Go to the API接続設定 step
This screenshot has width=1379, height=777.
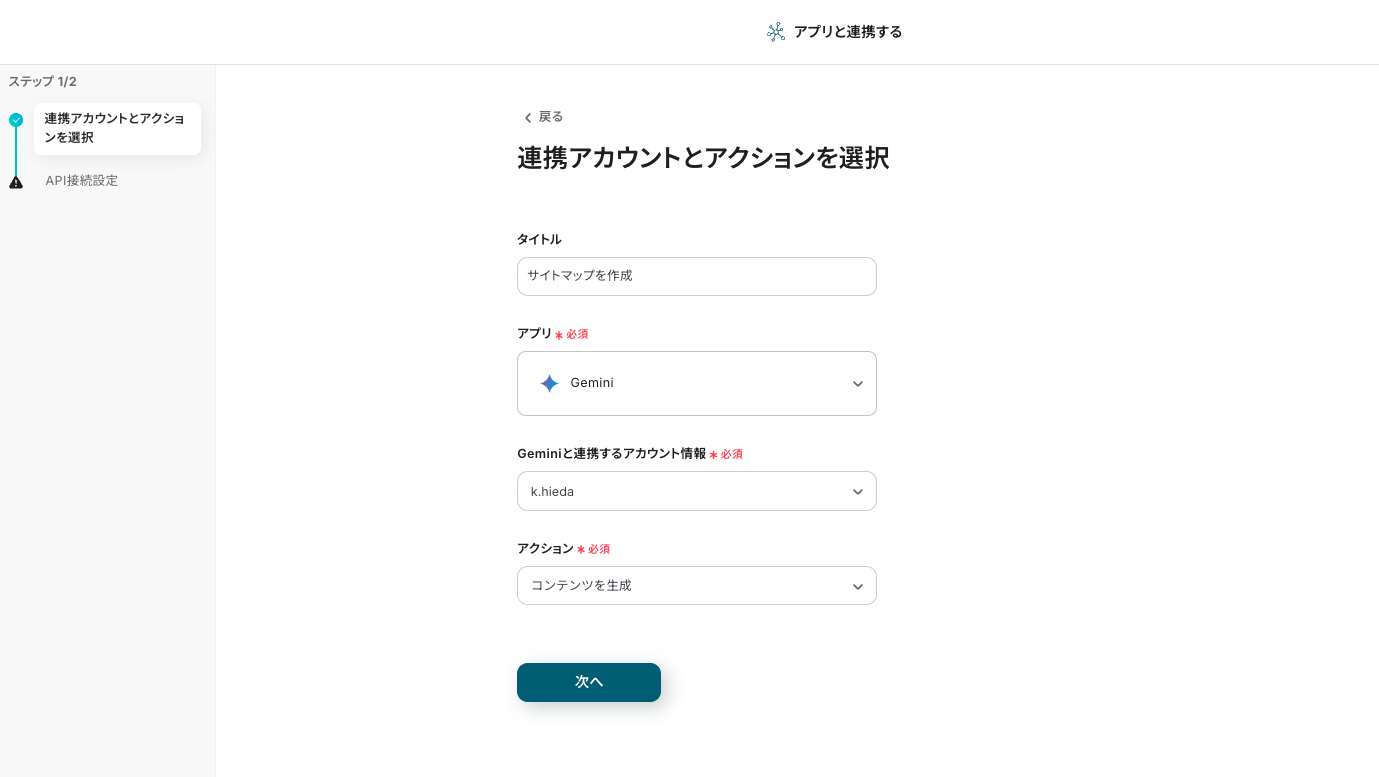pos(82,181)
